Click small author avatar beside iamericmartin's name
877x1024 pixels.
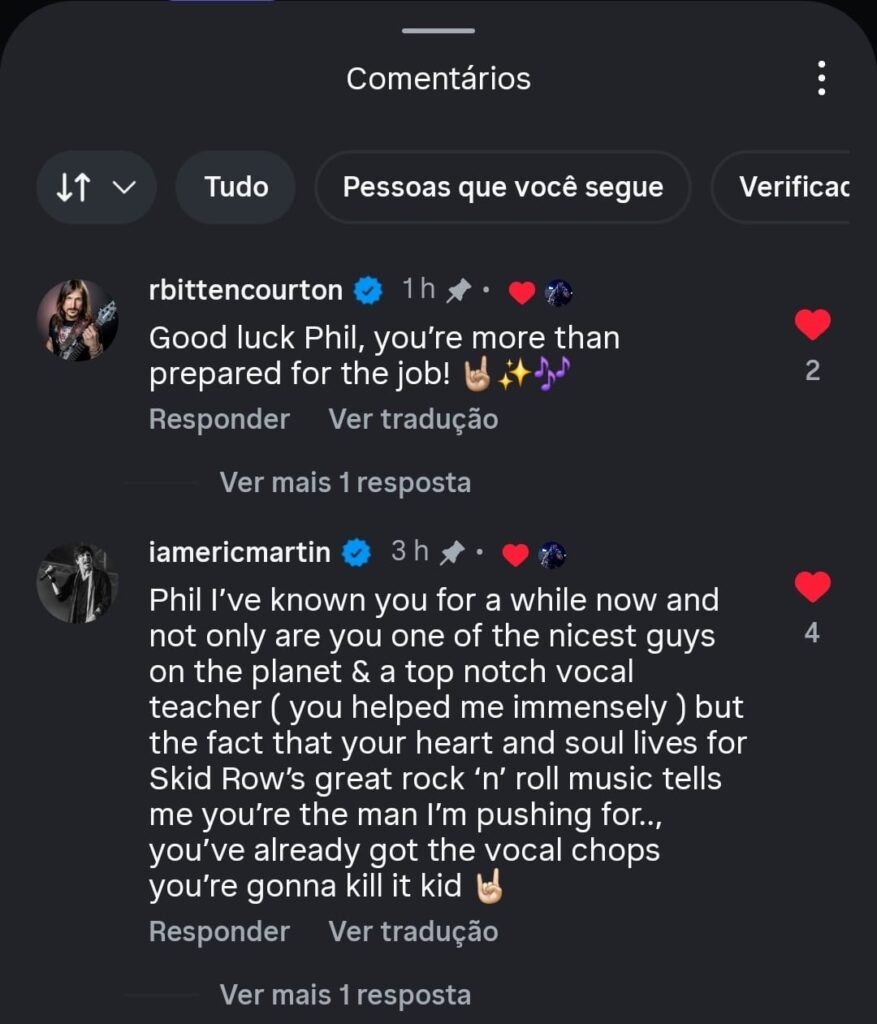pos(552,554)
